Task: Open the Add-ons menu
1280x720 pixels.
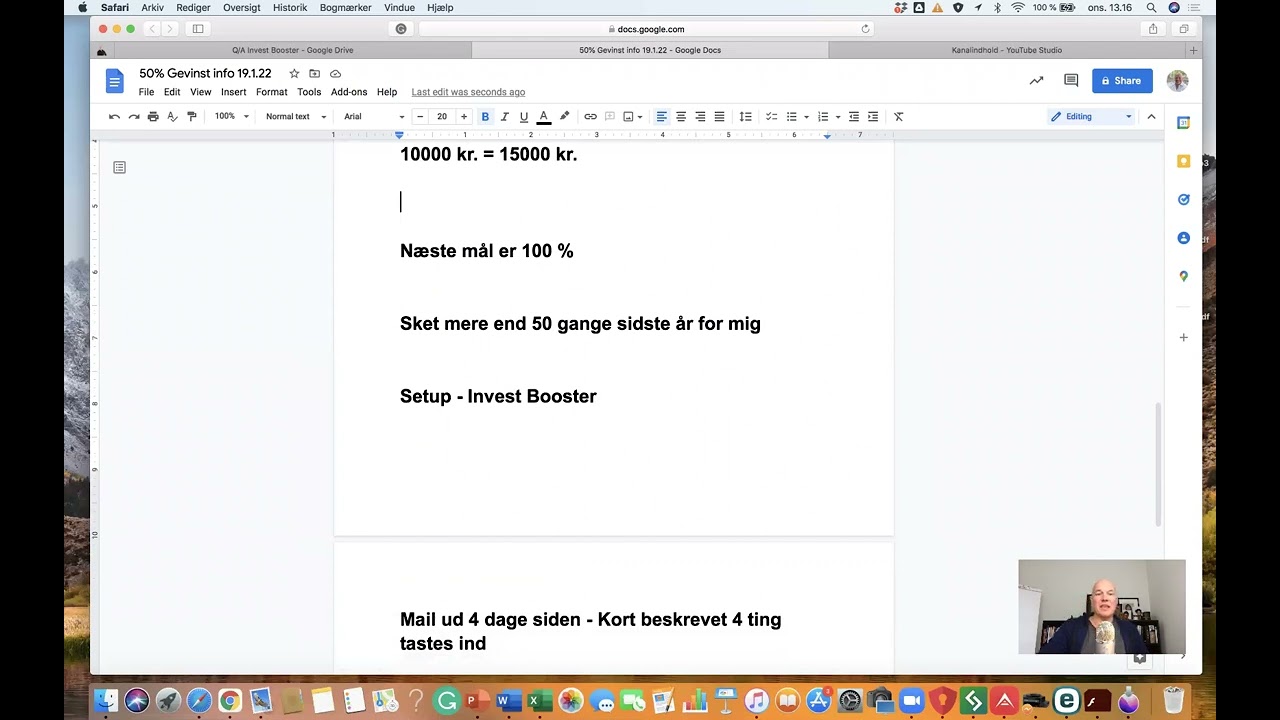Action: [x=349, y=92]
